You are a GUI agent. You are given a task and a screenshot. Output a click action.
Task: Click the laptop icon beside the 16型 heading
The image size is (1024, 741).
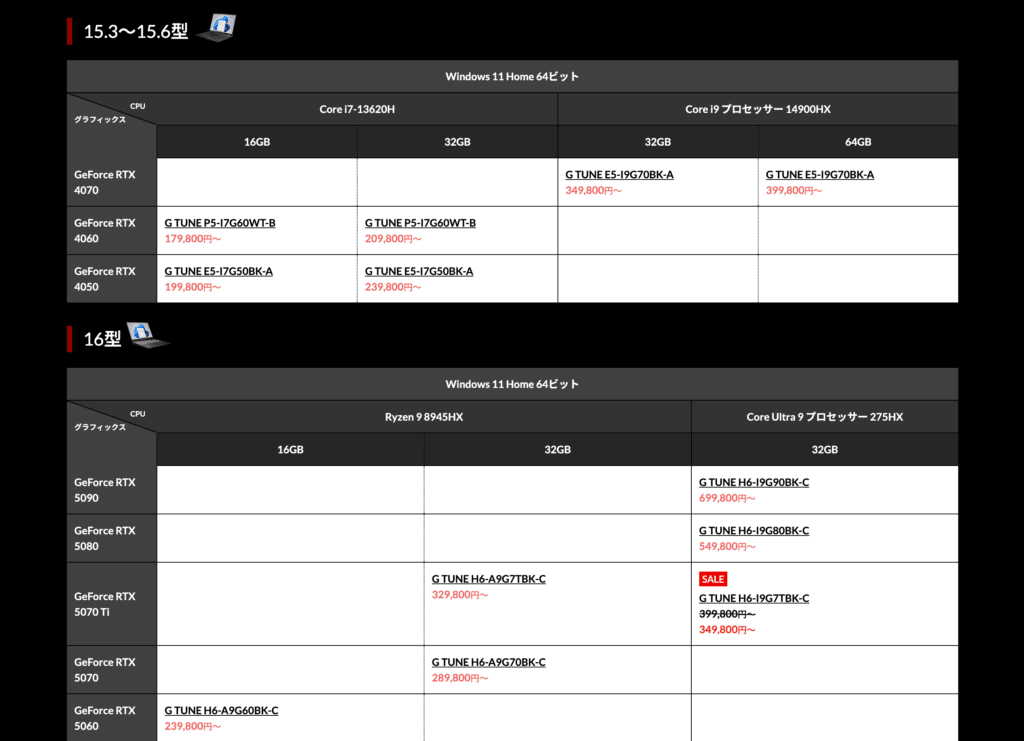[x=148, y=335]
